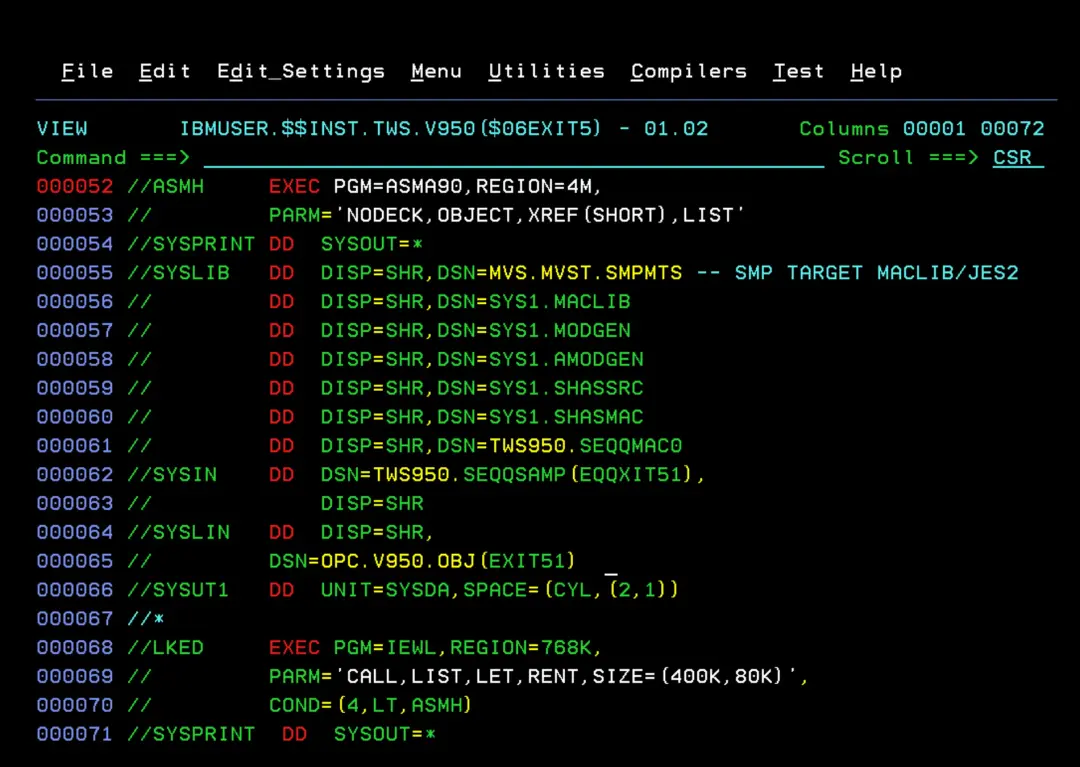The width and height of the screenshot is (1080, 767).
Task: Open the Edit menu
Action: pos(165,71)
